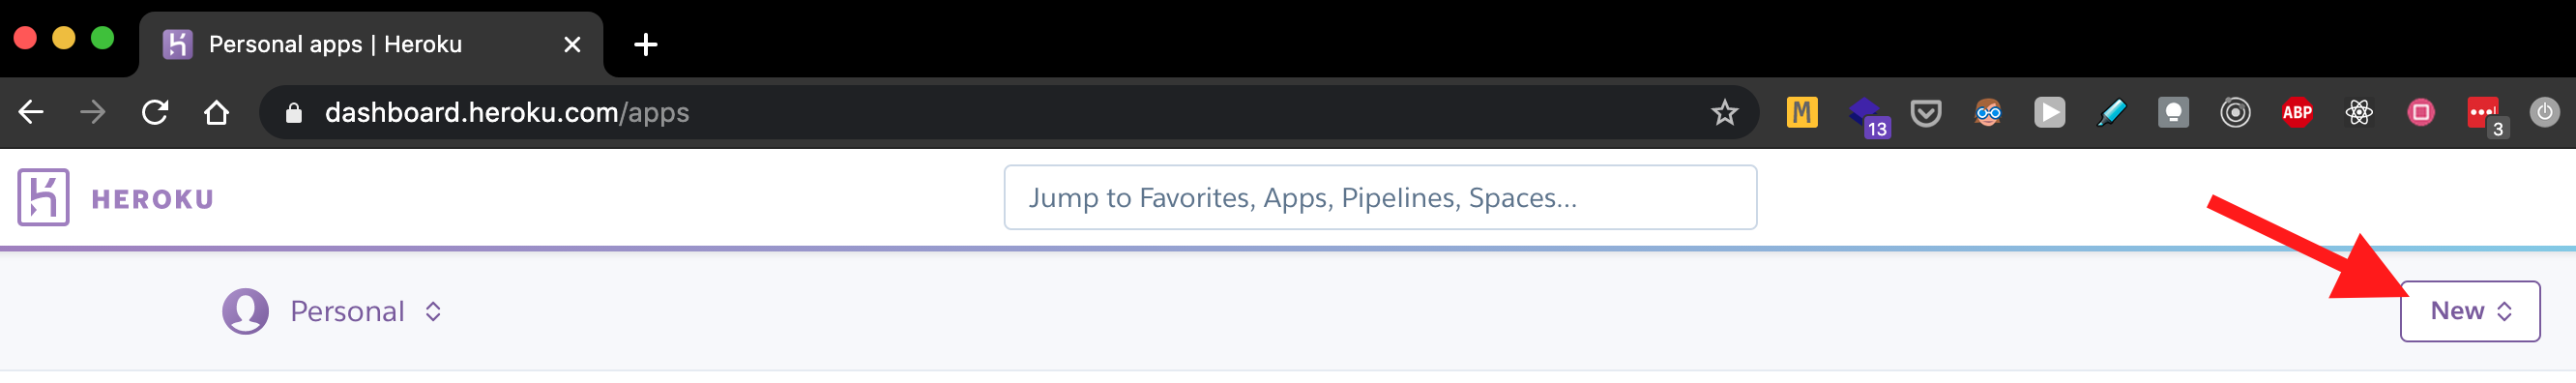Screen dimensions: 2576x383
Task: Click the React DevTools extension icon
Action: (2358, 113)
